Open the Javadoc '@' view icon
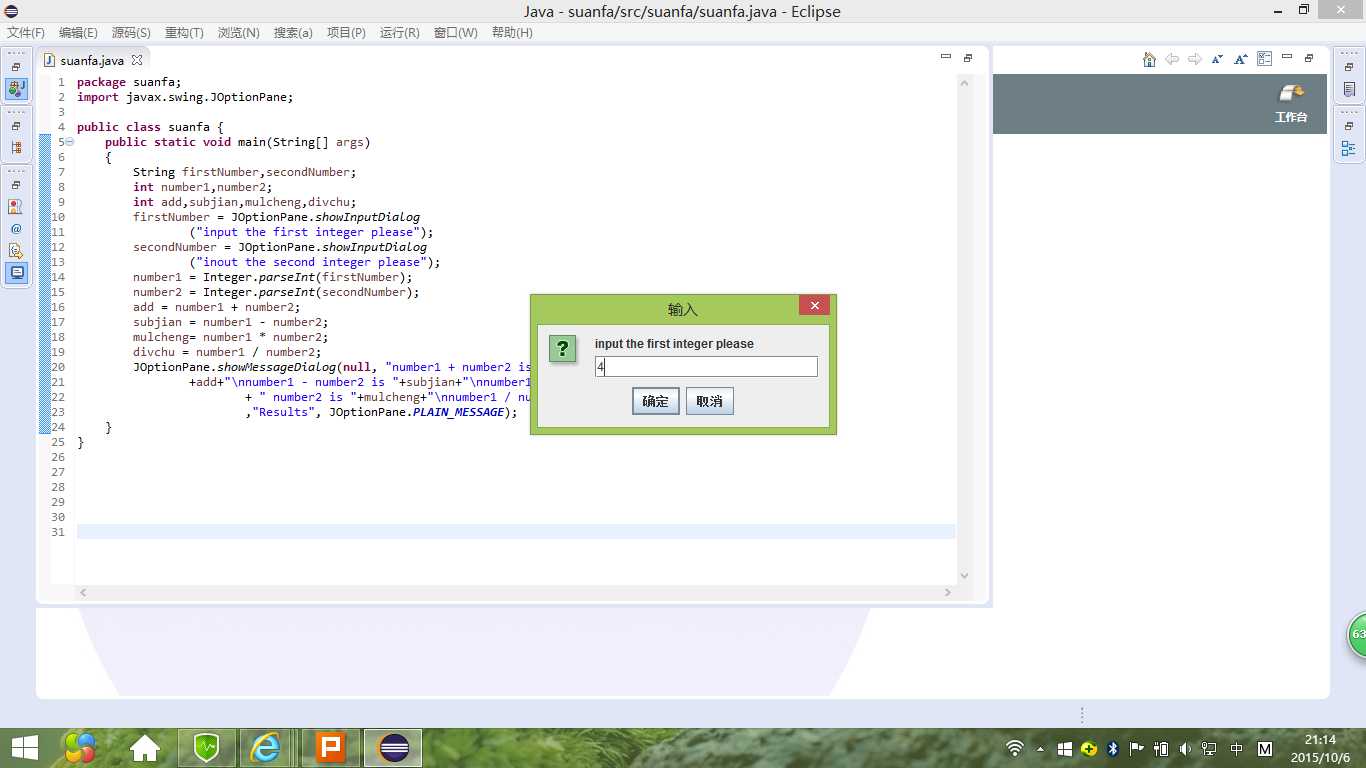 click(x=16, y=229)
